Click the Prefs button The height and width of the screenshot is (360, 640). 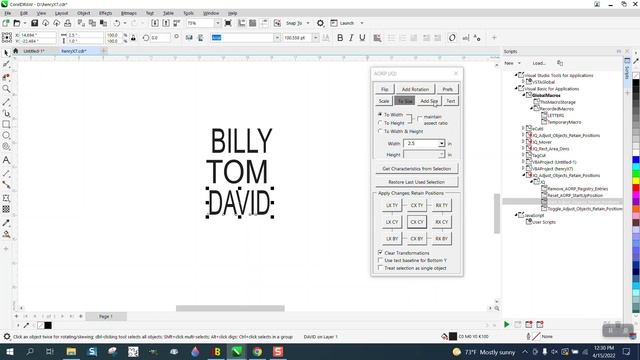click(x=447, y=89)
